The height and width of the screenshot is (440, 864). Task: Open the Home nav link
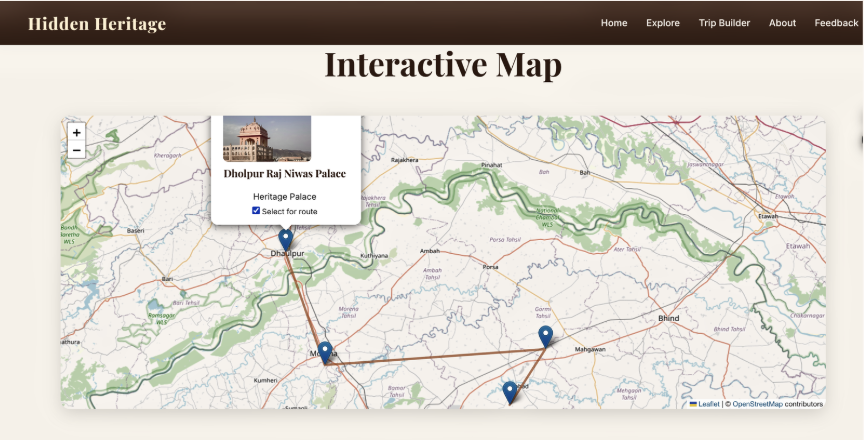point(614,23)
